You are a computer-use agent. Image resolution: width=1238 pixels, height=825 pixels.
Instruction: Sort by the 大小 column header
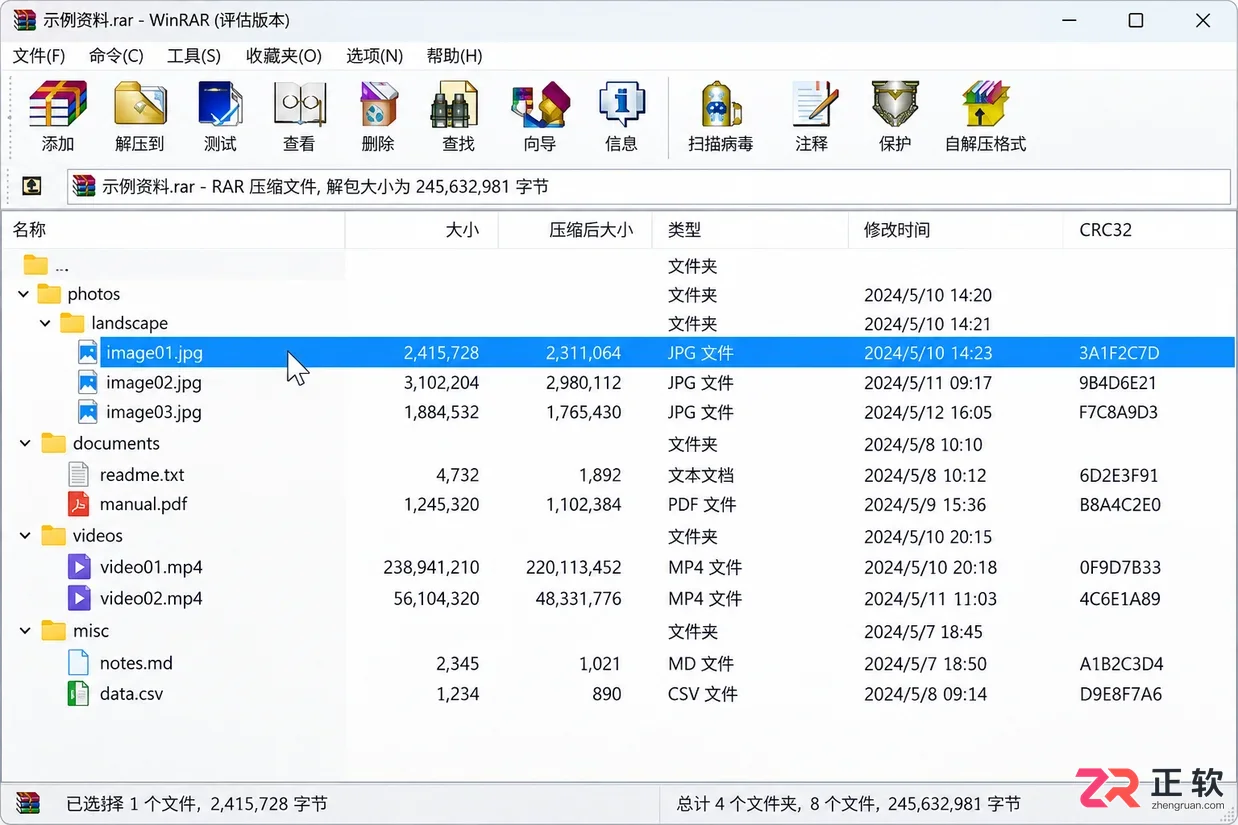coord(422,230)
